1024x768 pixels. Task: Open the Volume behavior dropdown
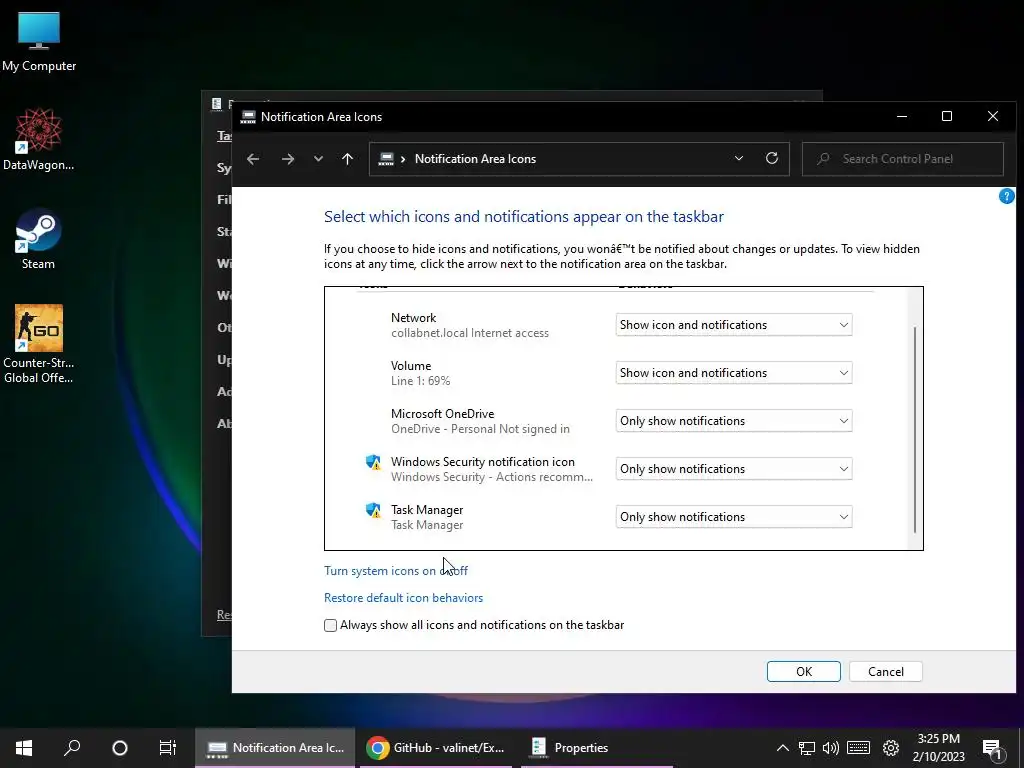(x=734, y=373)
